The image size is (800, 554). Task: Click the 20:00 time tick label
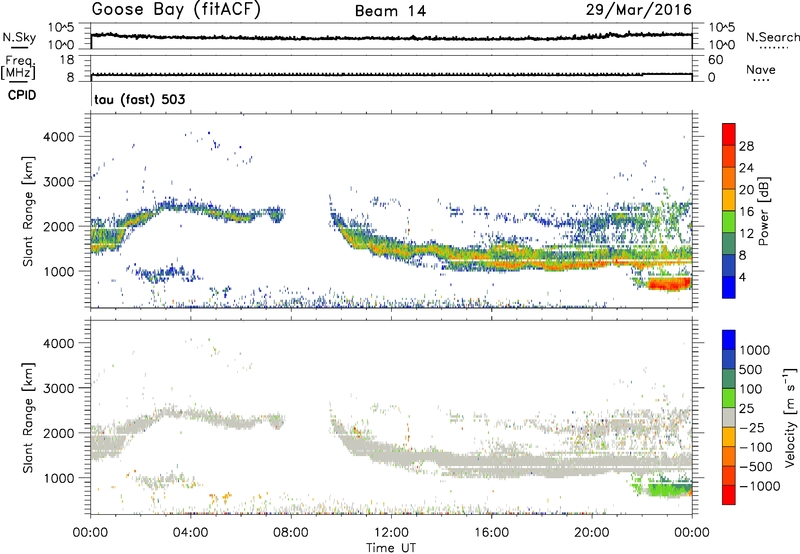click(591, 533)
